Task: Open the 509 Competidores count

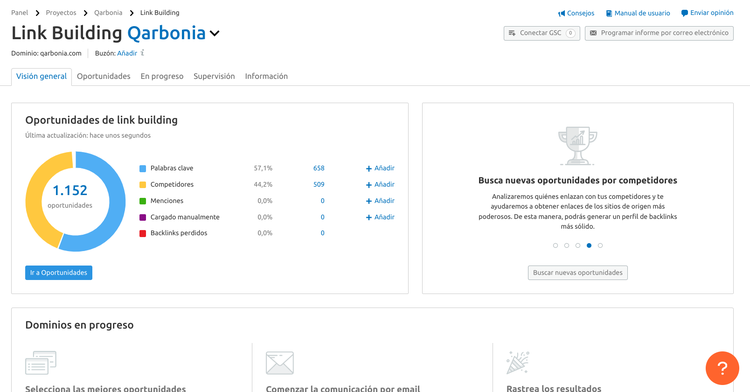Action: pos(319,185)
